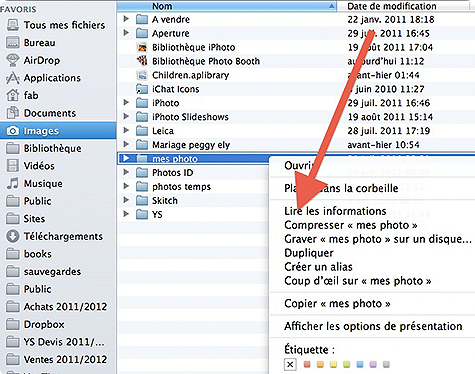Screen dimensions: 475x374
Task: Open AirDrop from the sidebar
Action: click(33, 60)
